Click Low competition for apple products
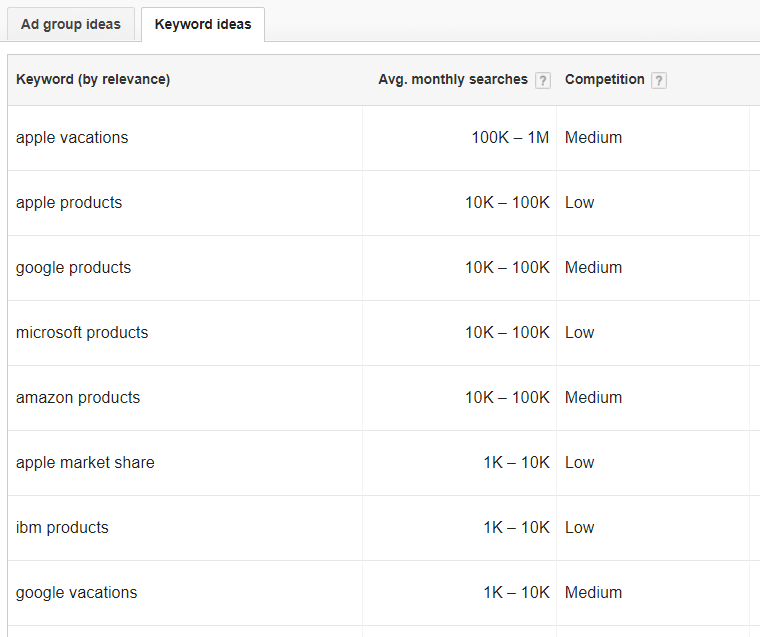Screen dimensions: 760x637 click(x=580, y=203)
